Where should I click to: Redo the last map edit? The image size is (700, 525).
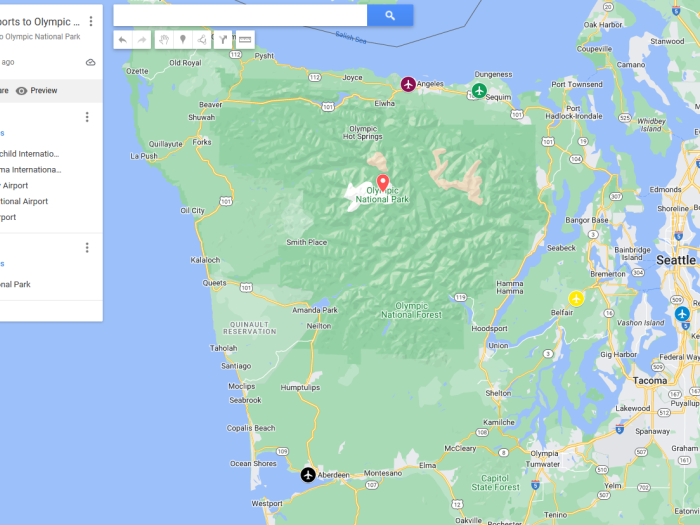point(142,40)
